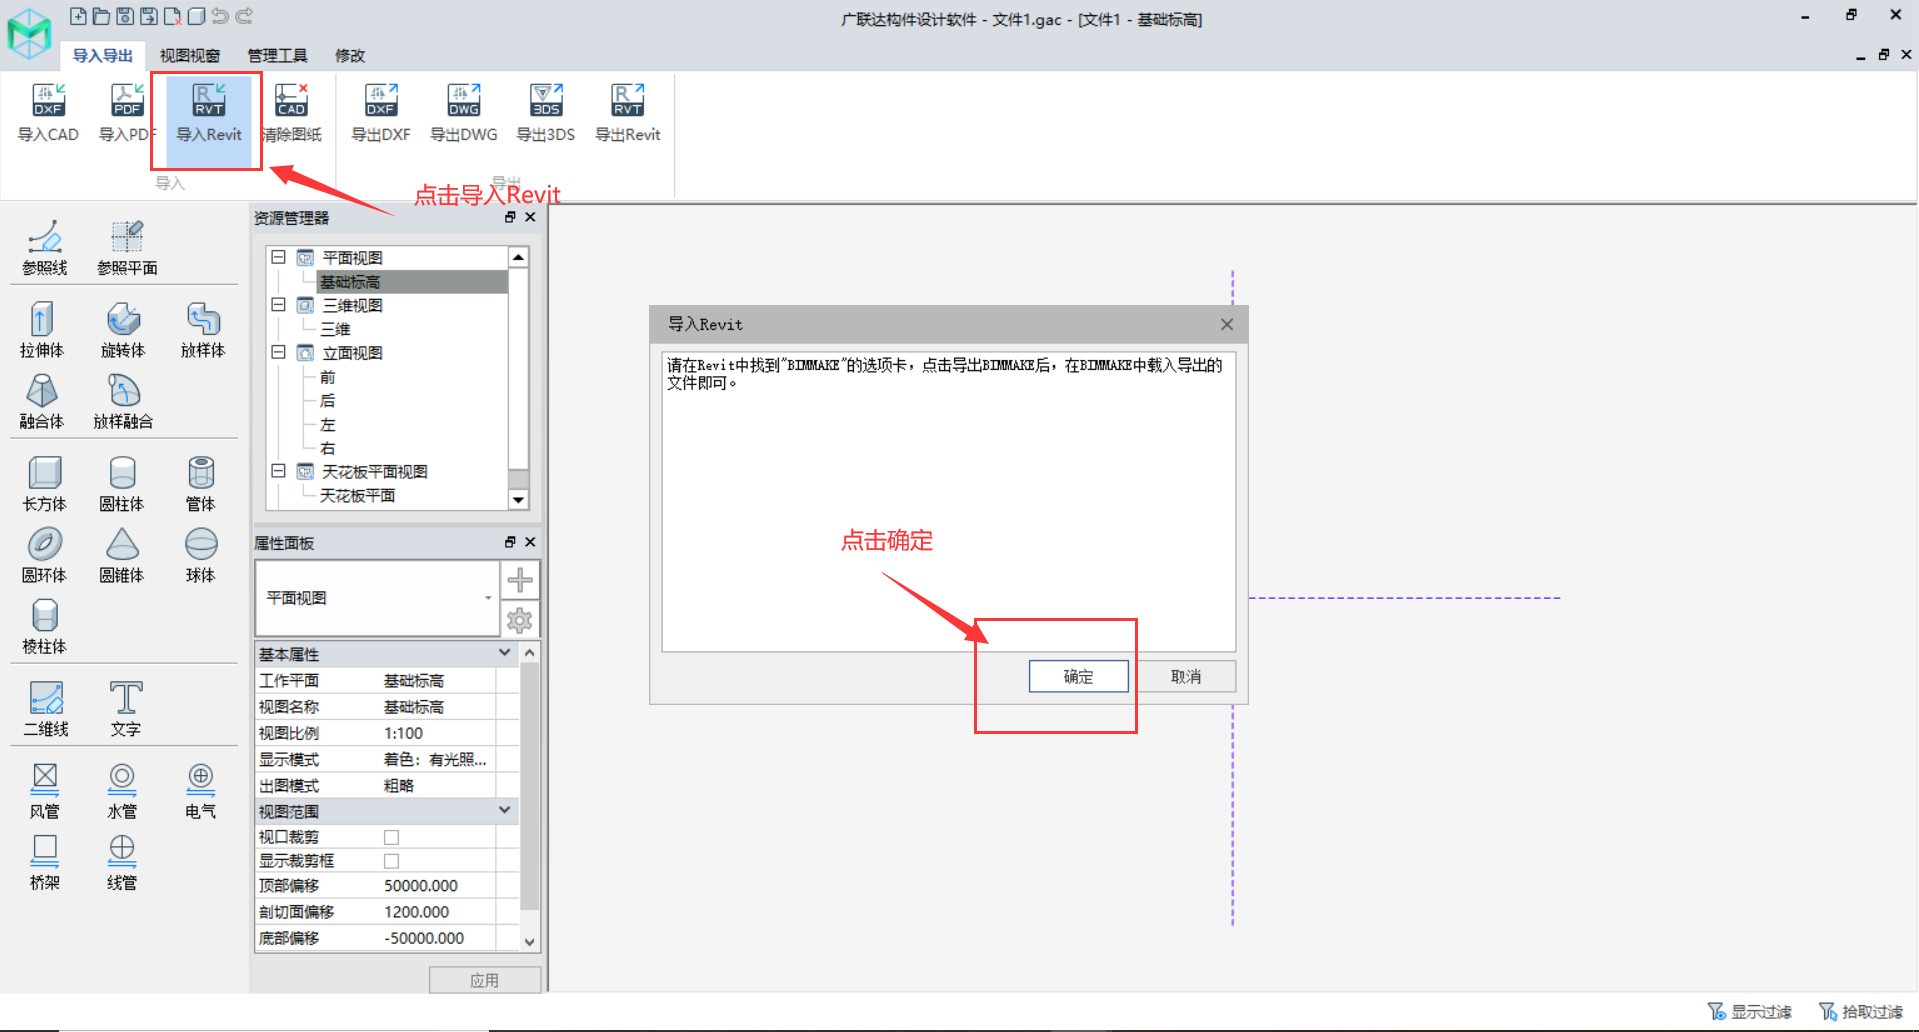Select the 棱柱体 prism tool
This screenshot has width=1919, height=1032.
pos(45,627)
